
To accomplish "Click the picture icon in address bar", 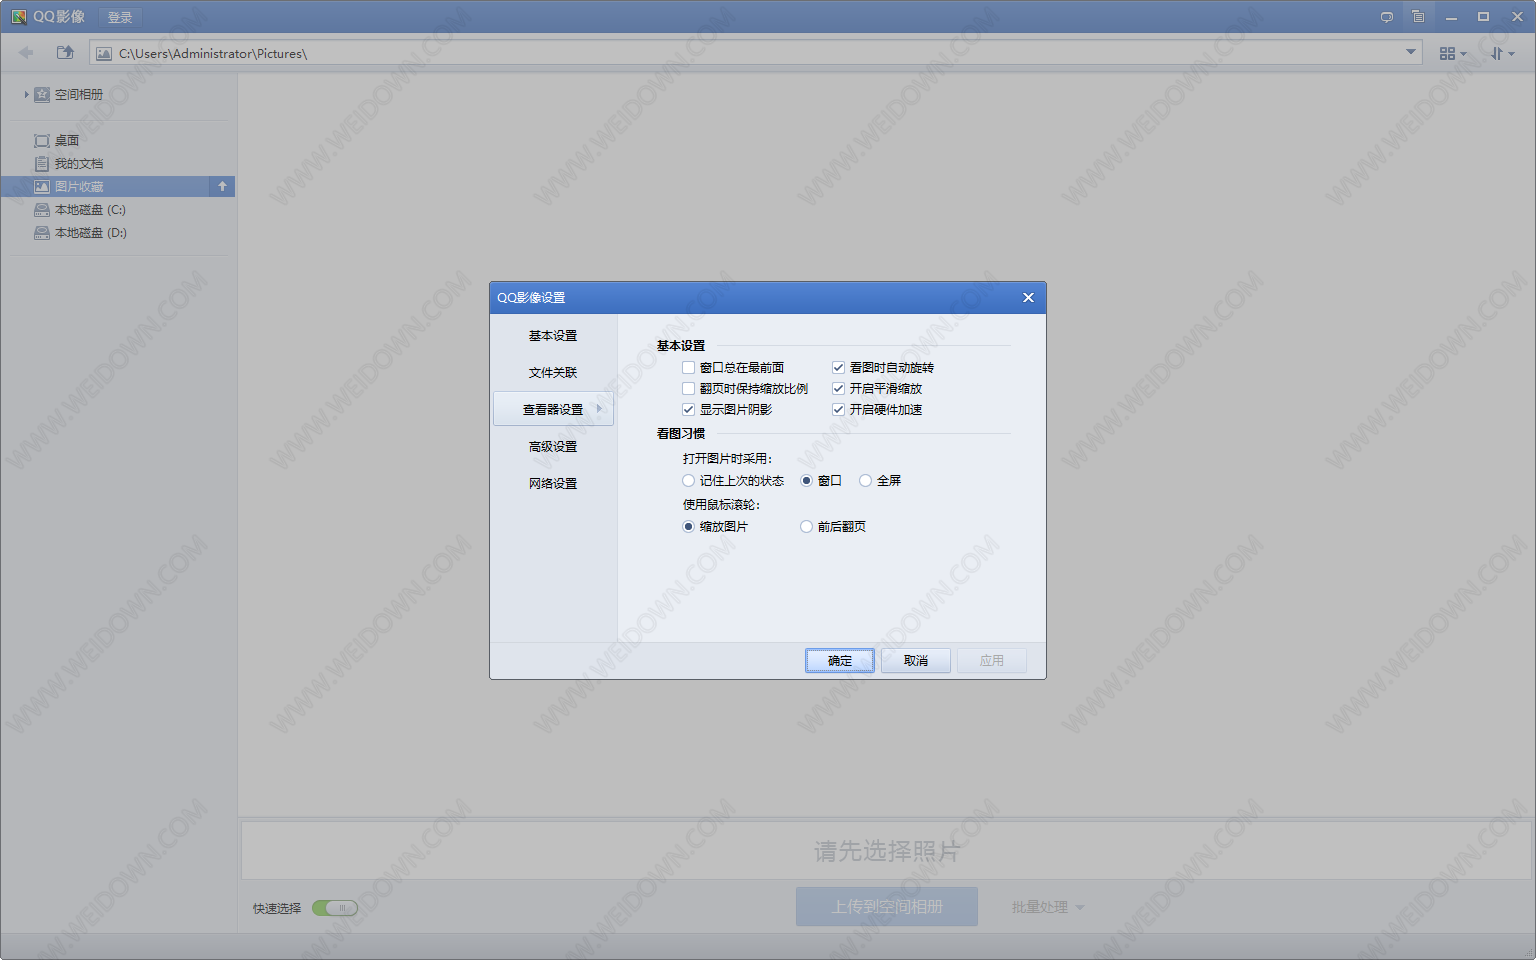I will point(104,54).
